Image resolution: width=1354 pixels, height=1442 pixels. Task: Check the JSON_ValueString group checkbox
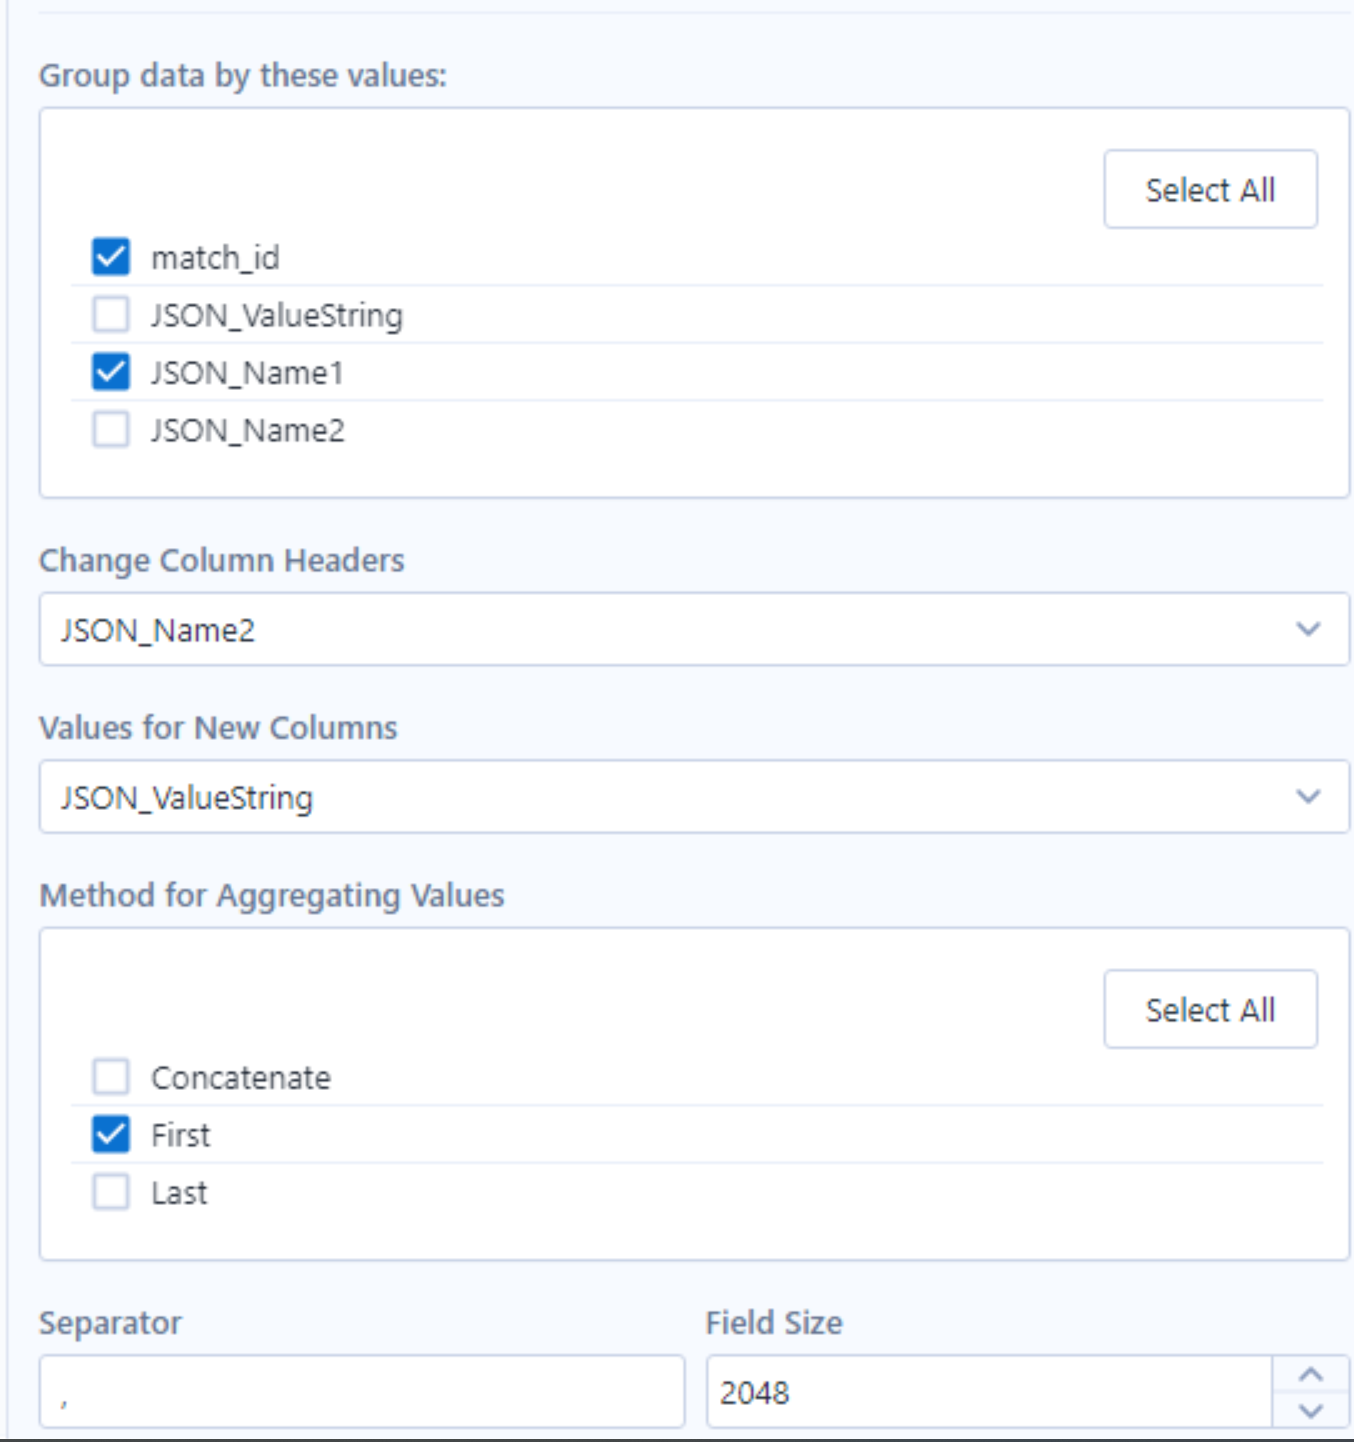click(x=111, y=315)
